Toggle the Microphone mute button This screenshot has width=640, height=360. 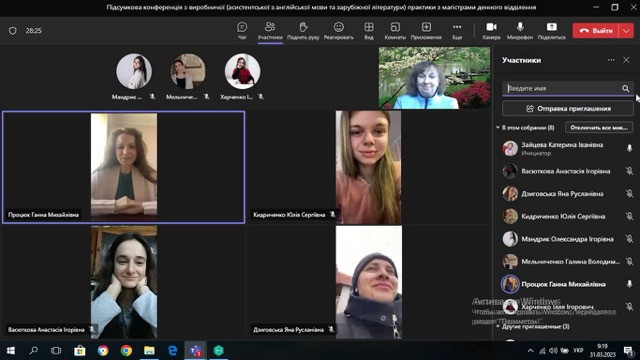520,31
